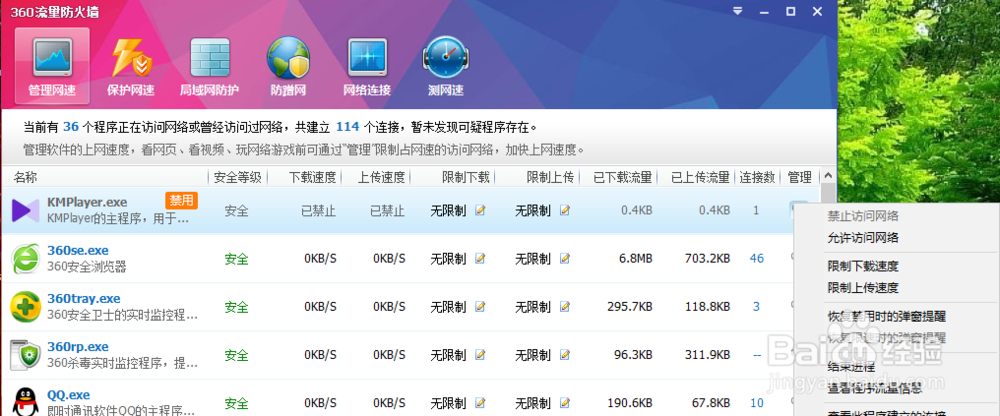Select 禁止访问网络 in context menu
Image resolution: width=1000 pixels, height=416 pixels.
pyautogui.click(x=863, y=216)
